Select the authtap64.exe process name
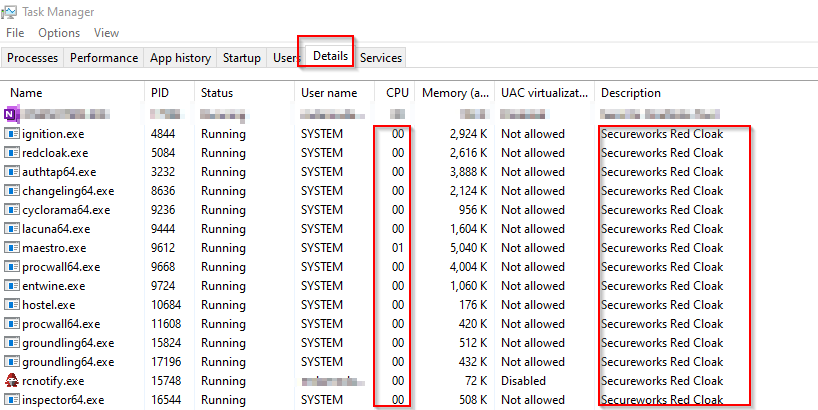The height and width of the screenshot is (410, 818). click(59, 172)
